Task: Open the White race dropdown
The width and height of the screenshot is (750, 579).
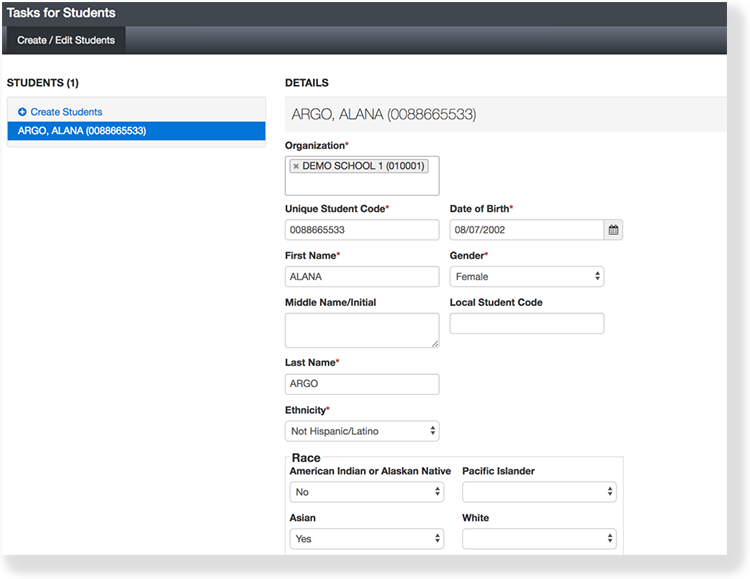Action: point(538,539)
